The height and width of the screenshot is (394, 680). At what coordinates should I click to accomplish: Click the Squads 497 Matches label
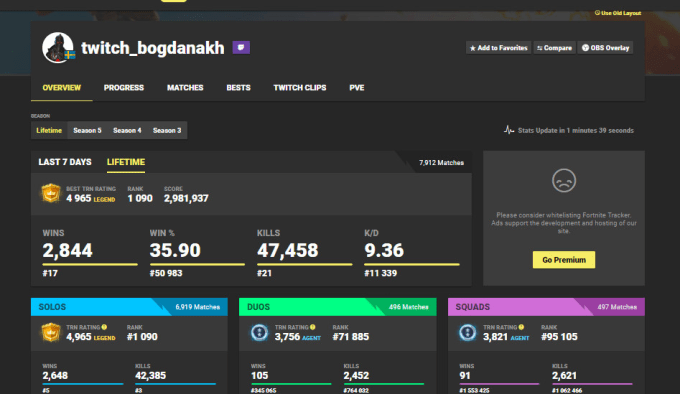(x=617, y=307)
